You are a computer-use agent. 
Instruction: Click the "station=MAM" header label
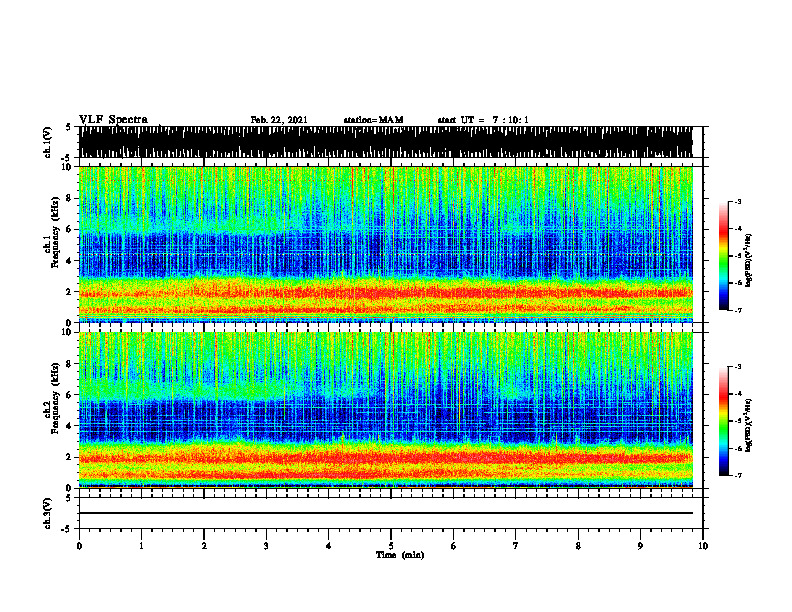(x=373, y=120)
